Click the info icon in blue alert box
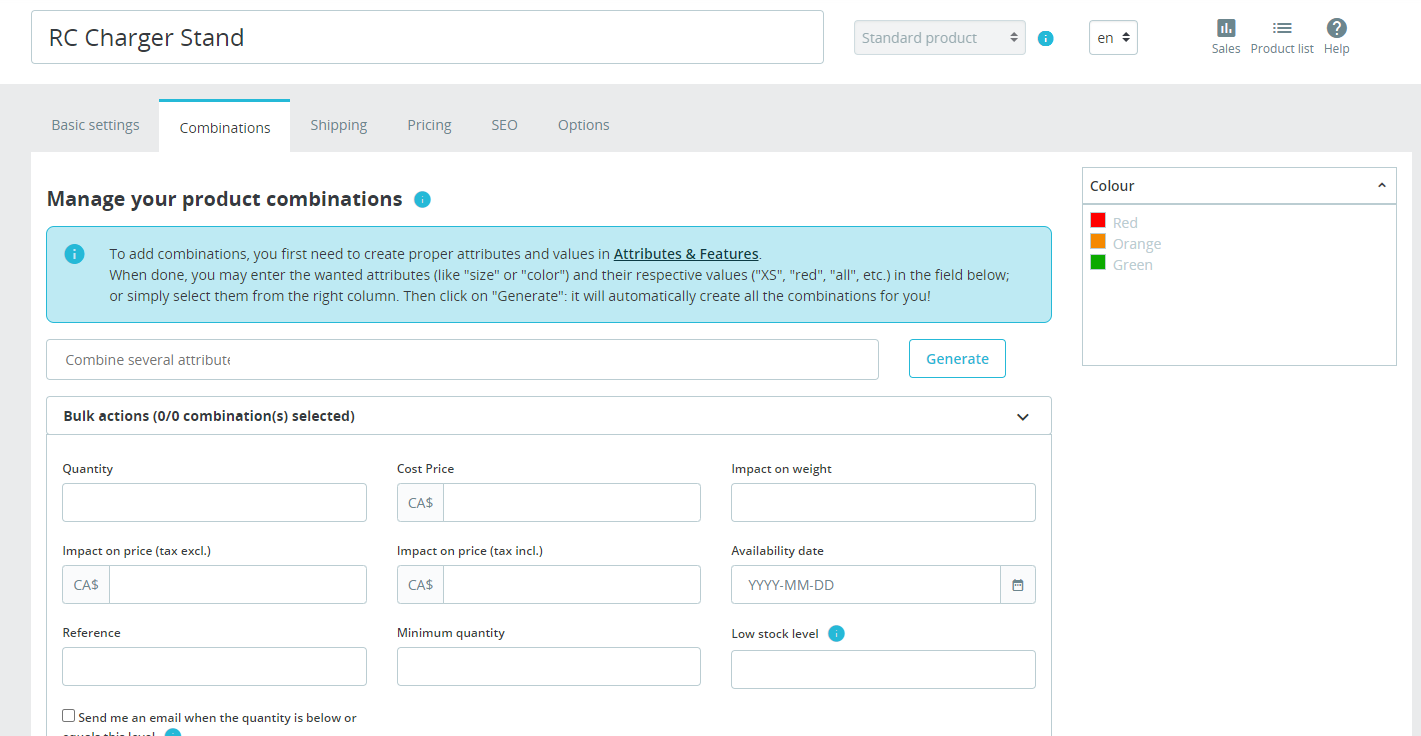Image resolution: width=1421 pixels, height=736 pixels. coord(75,254)
